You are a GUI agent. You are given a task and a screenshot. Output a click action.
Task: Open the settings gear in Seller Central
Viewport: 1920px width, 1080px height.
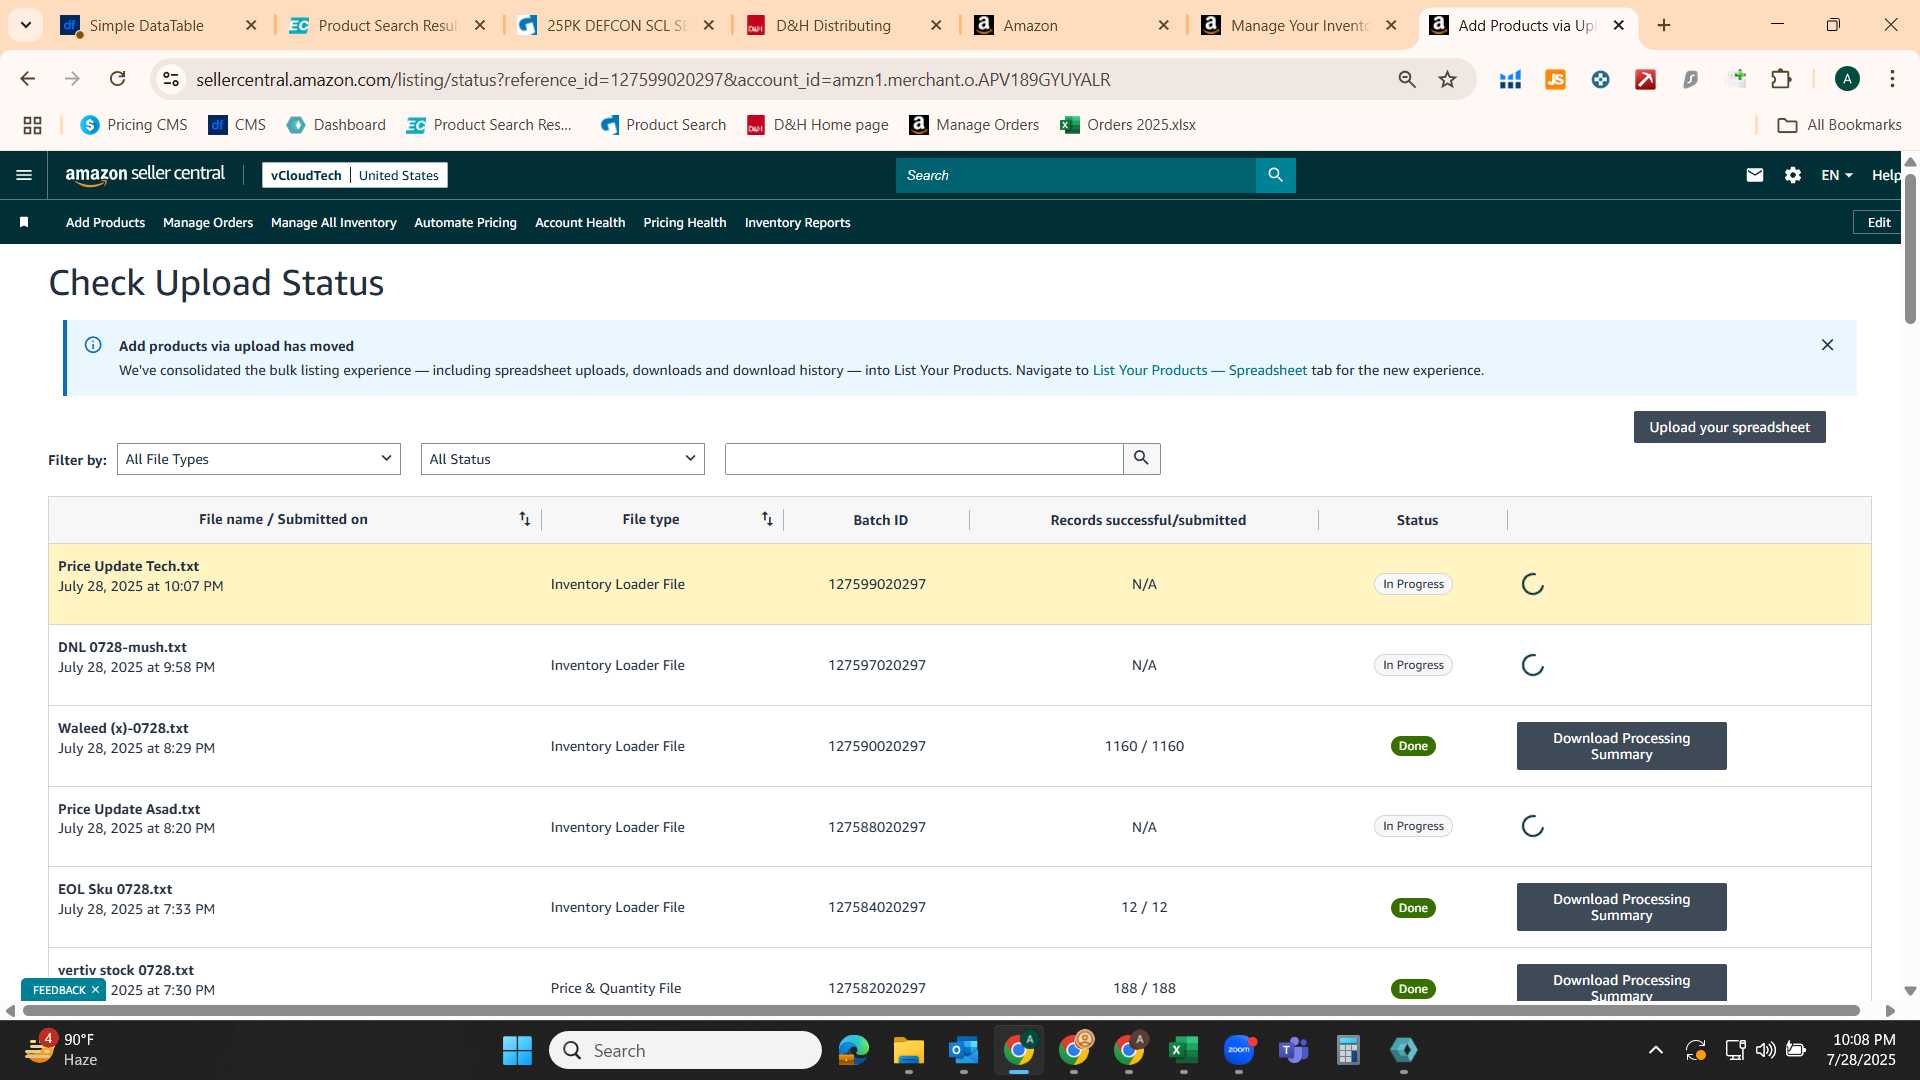pos(1792,175)
